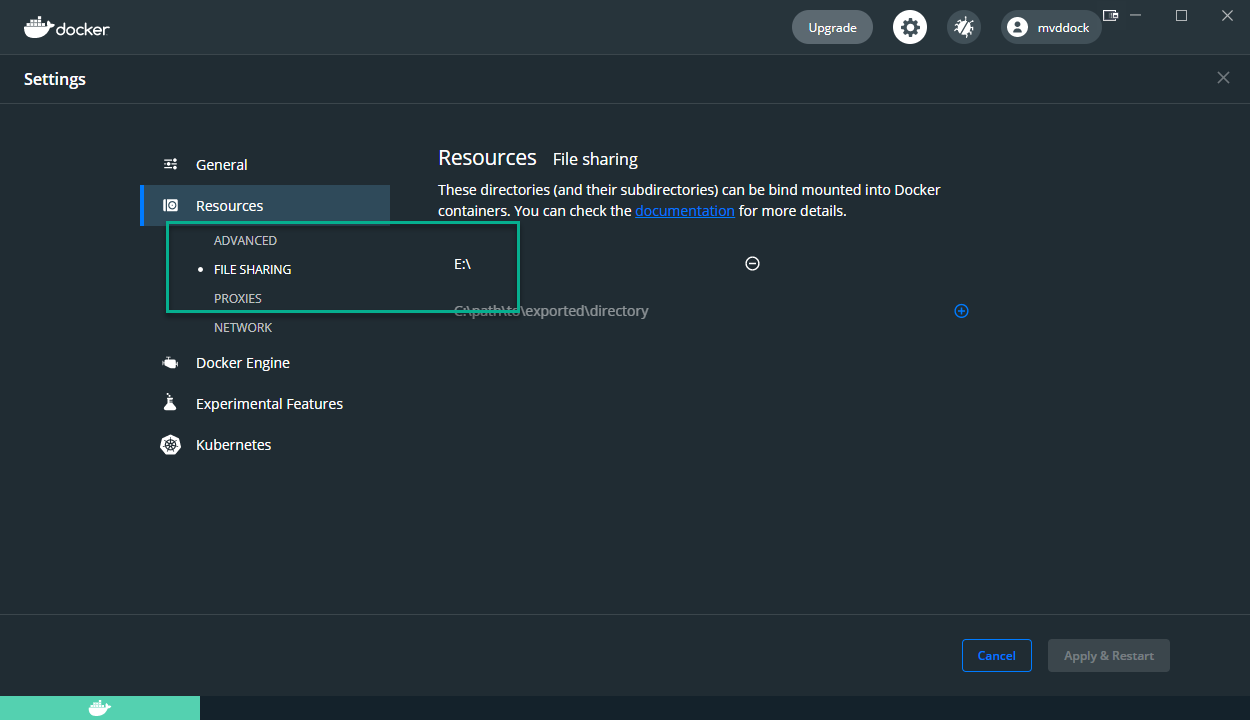Click the Resources sidebar icon

pos(169,203)
